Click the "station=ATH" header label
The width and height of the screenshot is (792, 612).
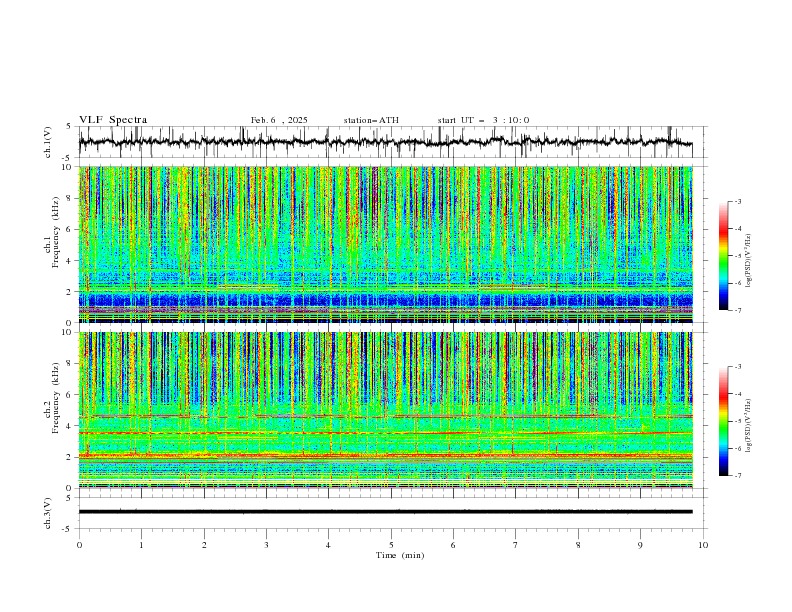tap(371, 120)
